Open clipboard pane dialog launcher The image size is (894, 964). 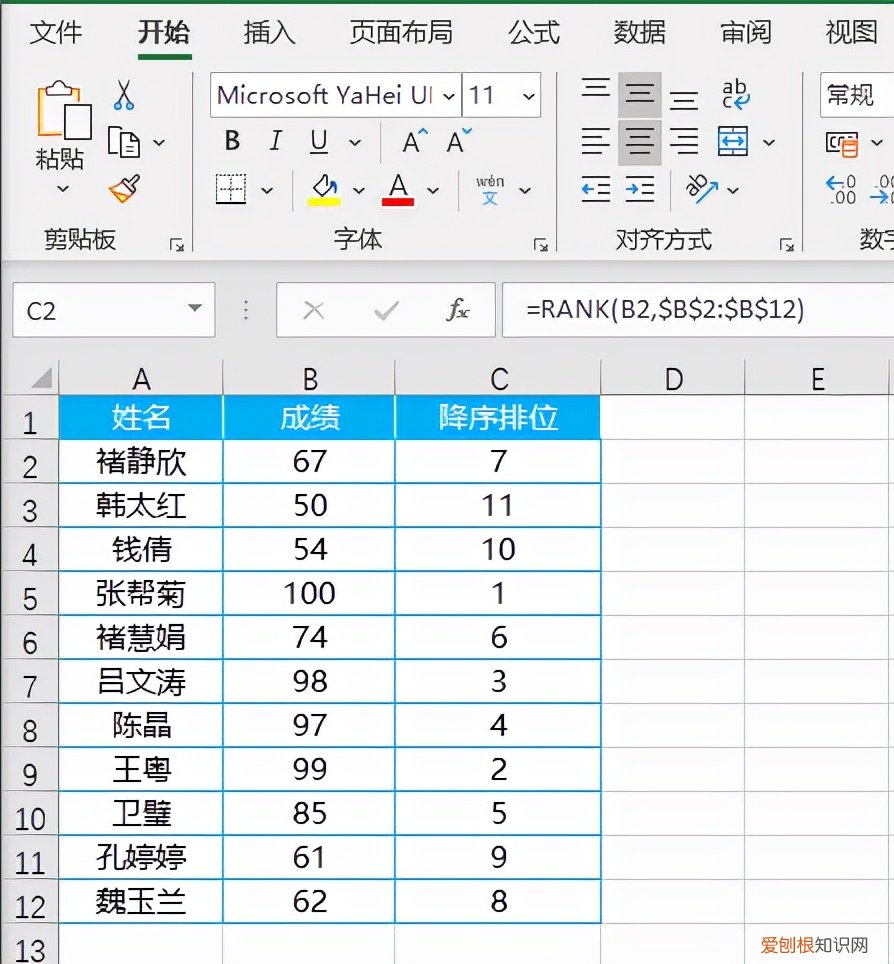(x=177, y=246)
